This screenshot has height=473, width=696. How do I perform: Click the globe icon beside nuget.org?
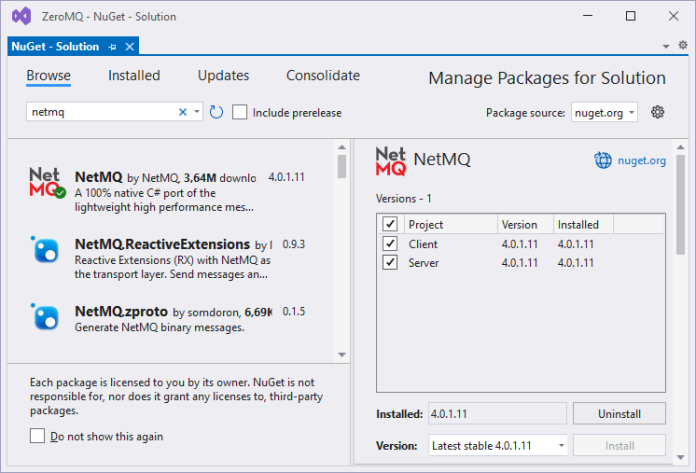[x=603, y=160]
